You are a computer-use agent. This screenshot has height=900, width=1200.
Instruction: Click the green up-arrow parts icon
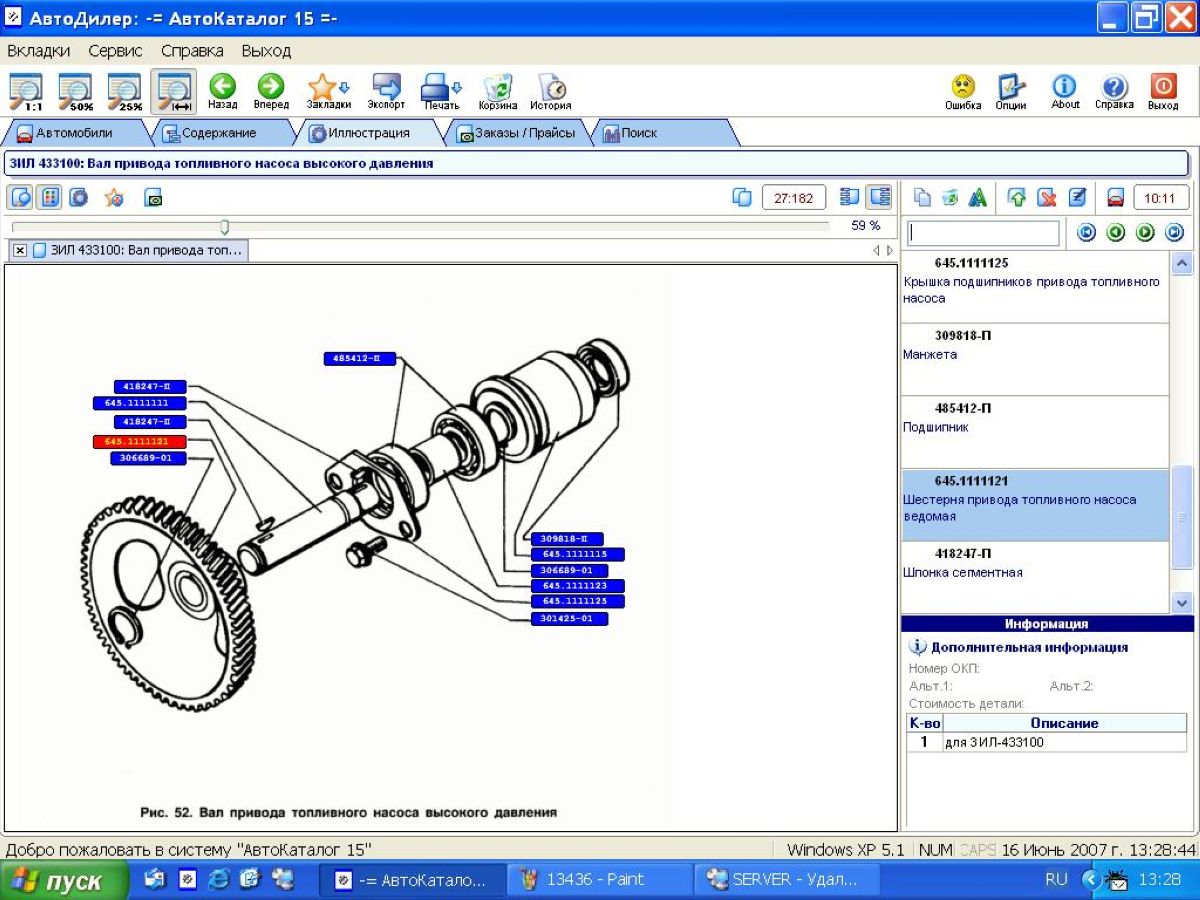[1017, 198]
